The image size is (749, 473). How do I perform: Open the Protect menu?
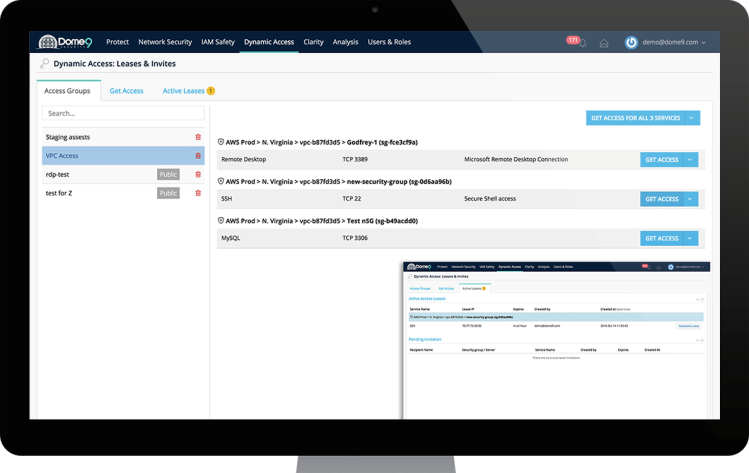118,42
